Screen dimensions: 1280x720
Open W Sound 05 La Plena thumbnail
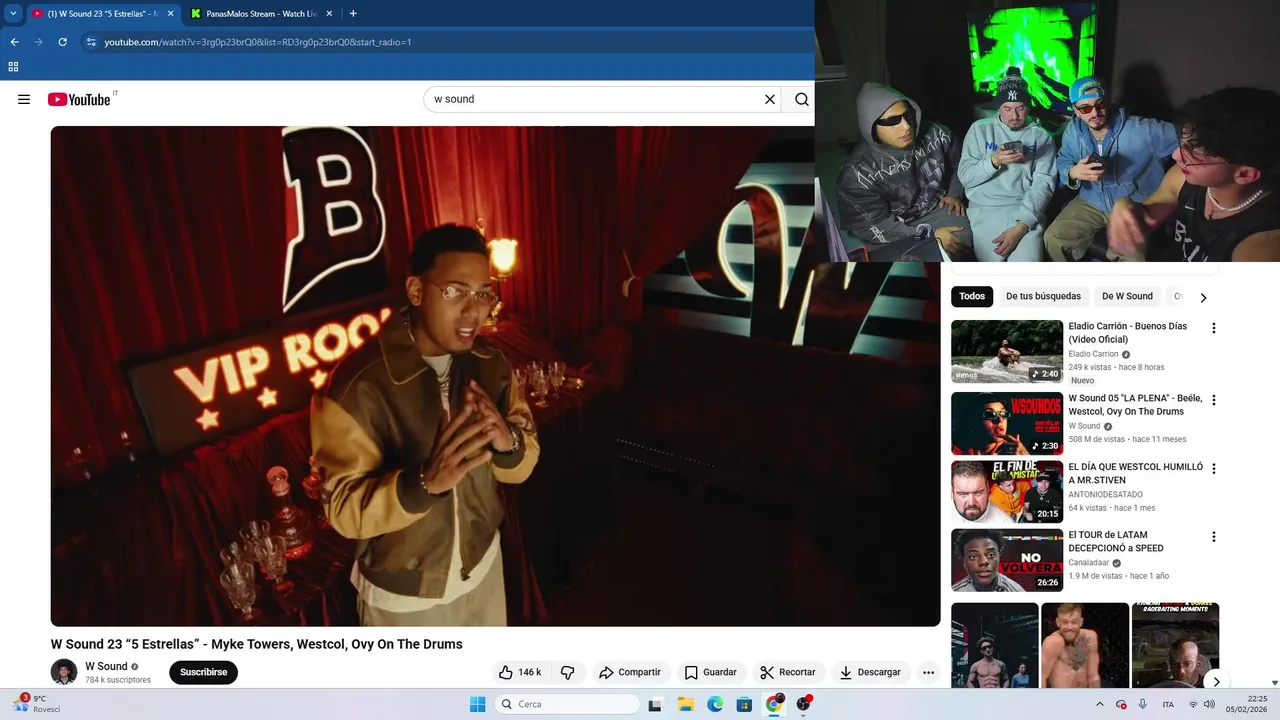pos(1007,423)
